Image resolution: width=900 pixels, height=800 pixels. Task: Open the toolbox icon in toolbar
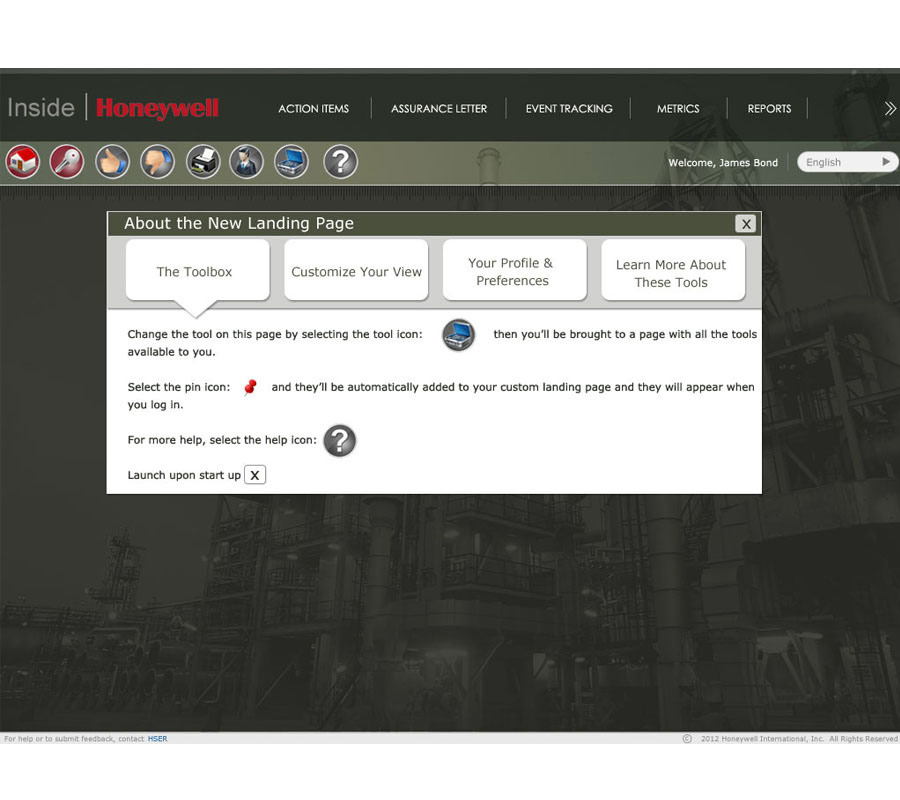pos(292,161)
